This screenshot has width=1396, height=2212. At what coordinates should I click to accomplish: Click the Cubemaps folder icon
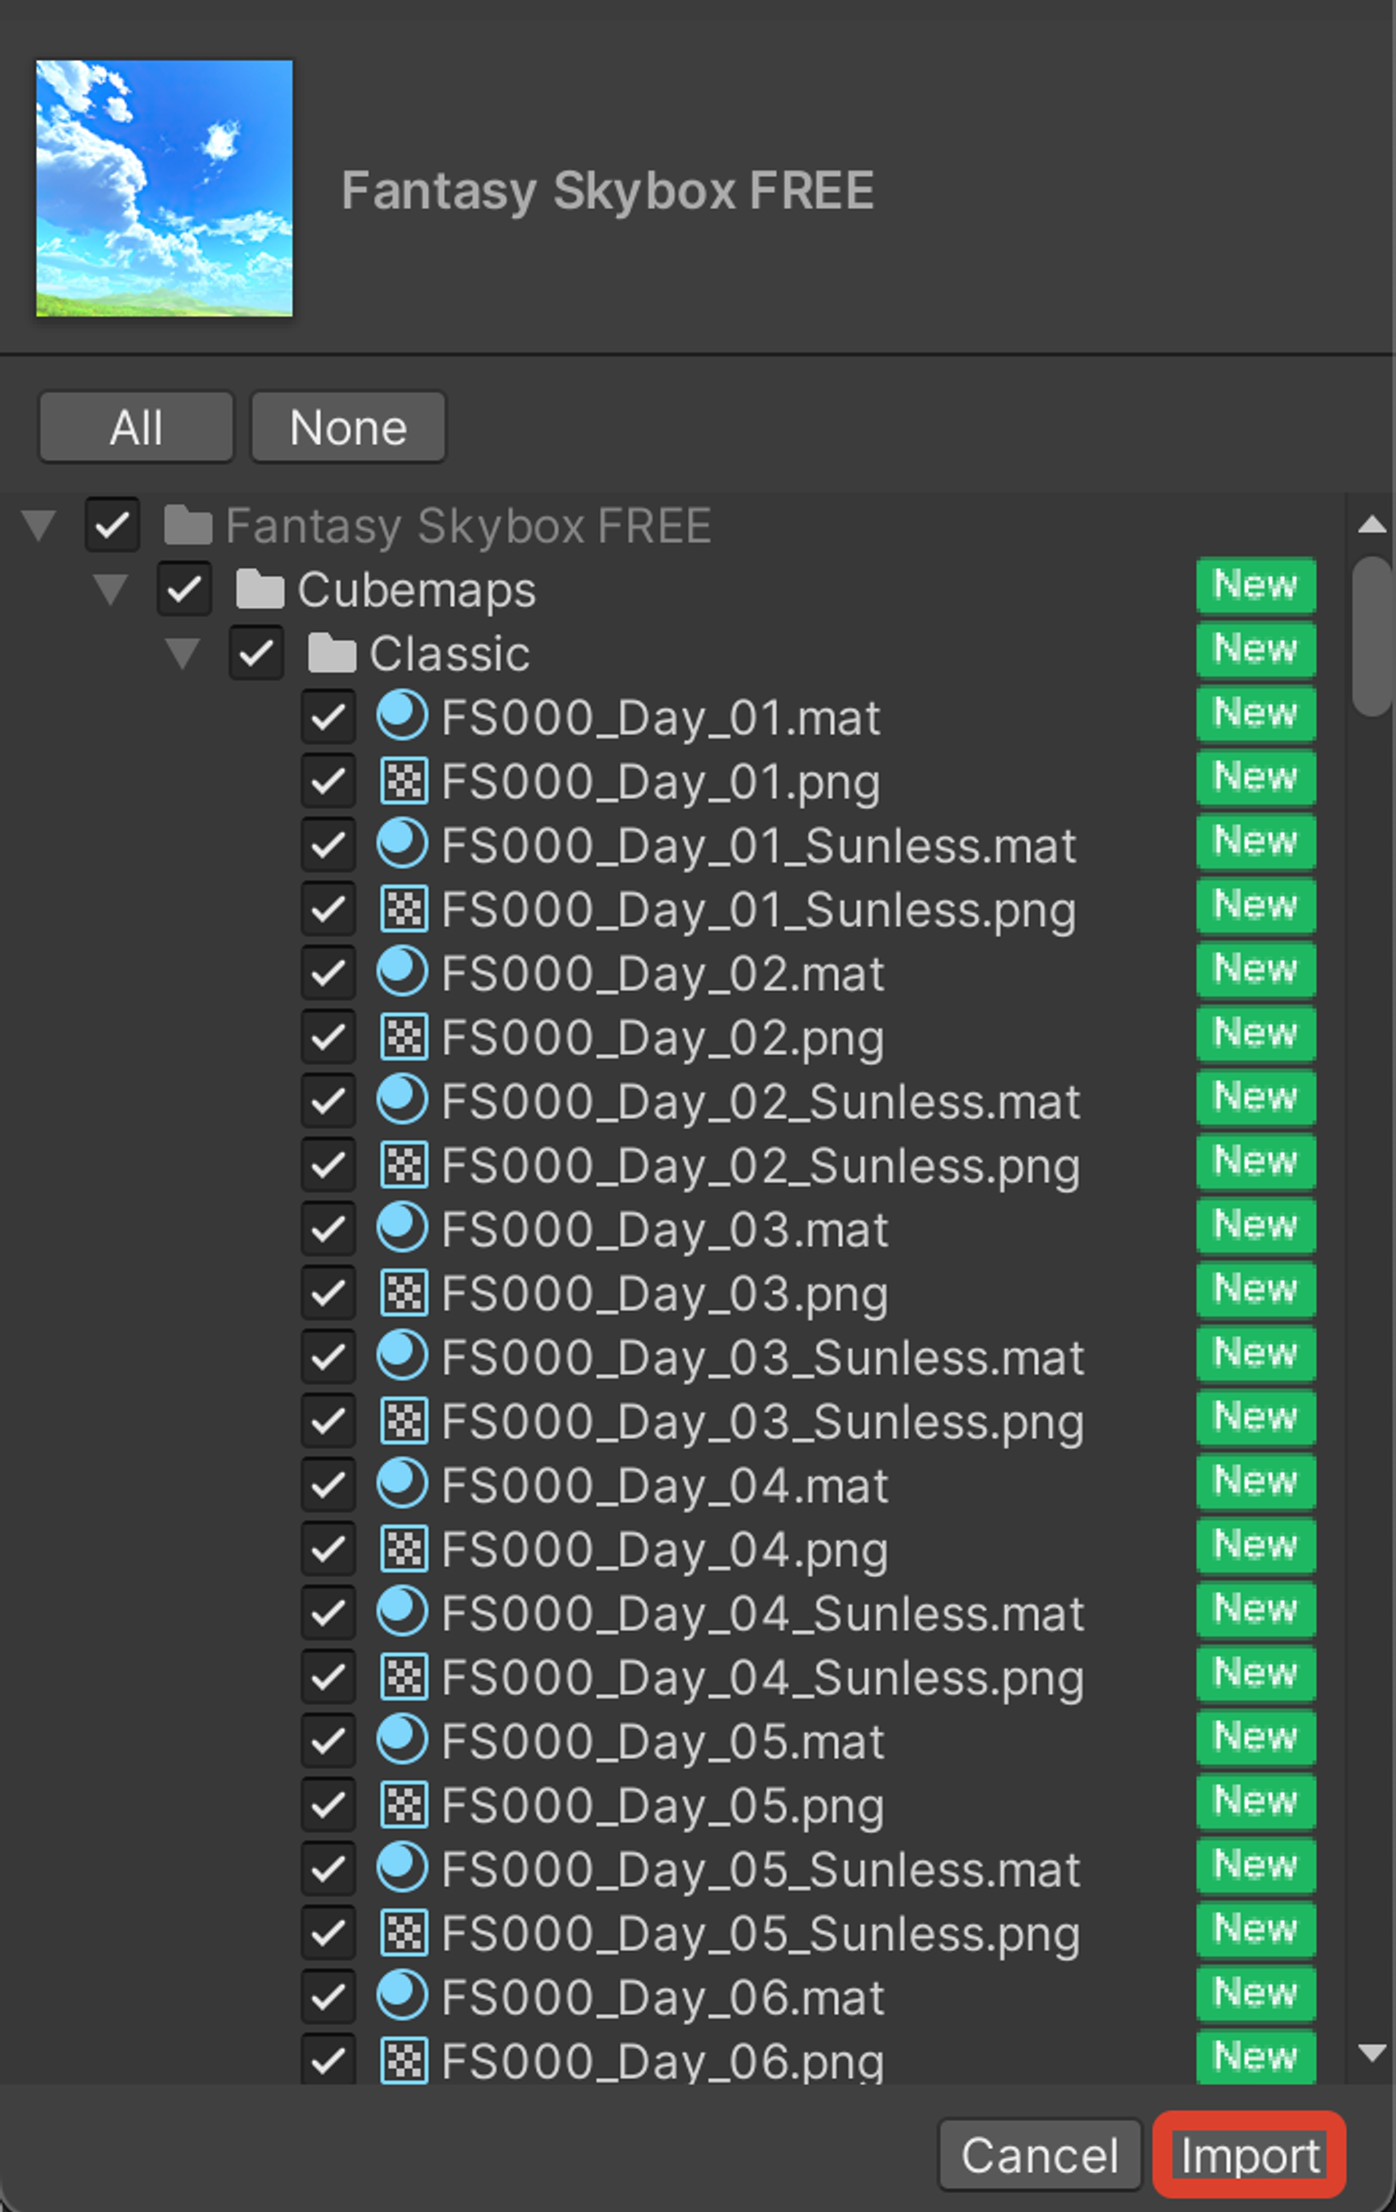(x=260, y=589)
